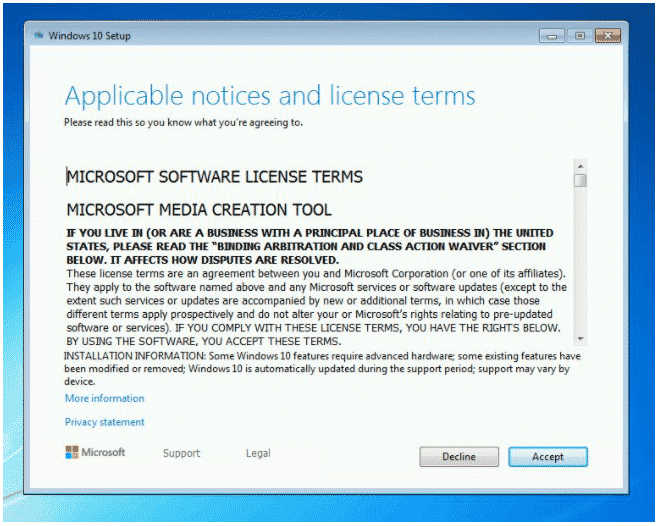
Task: Close the Windows 10 Setup window
Action: (x=608, y=36)
